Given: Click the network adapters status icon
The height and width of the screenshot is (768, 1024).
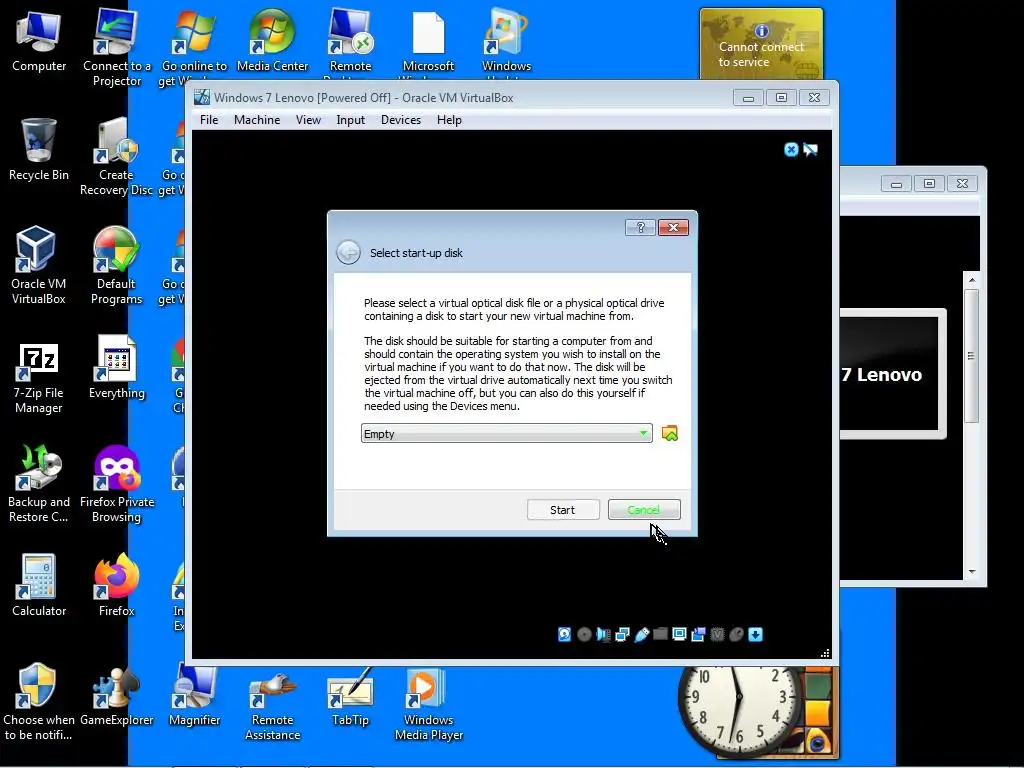Looking at the screenshot, I should pyautogui.click(x=622, y=634).
